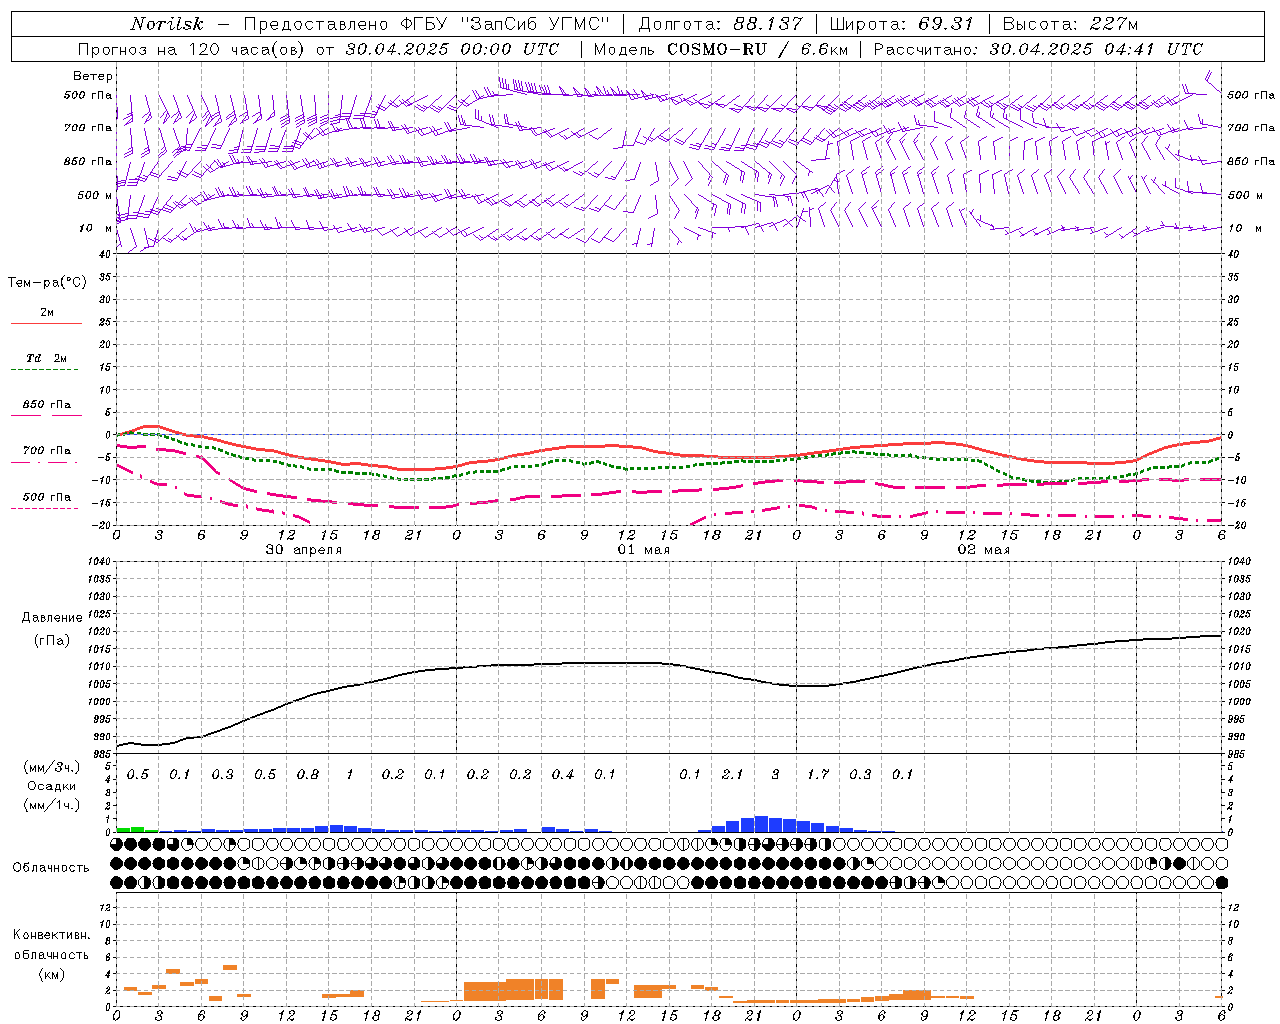Click the Широта: 69.31 header value
This screenshot has width=1280, height=1024.
(x=901, y=24)
